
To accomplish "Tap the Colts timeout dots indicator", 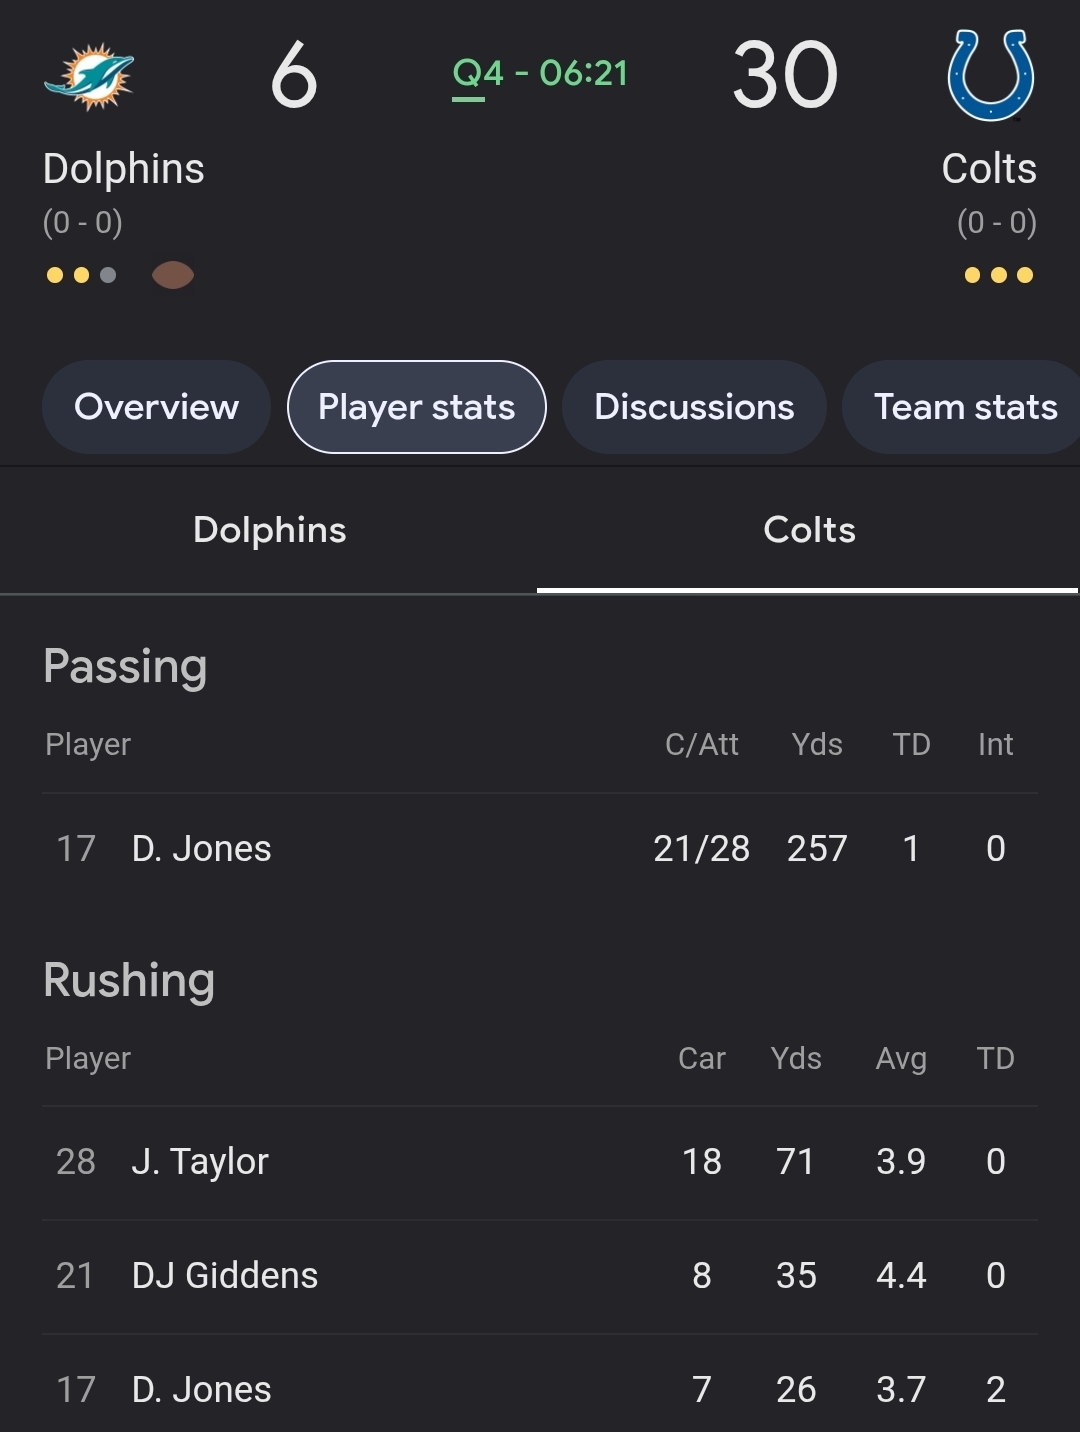I will [x=998, y=275].
